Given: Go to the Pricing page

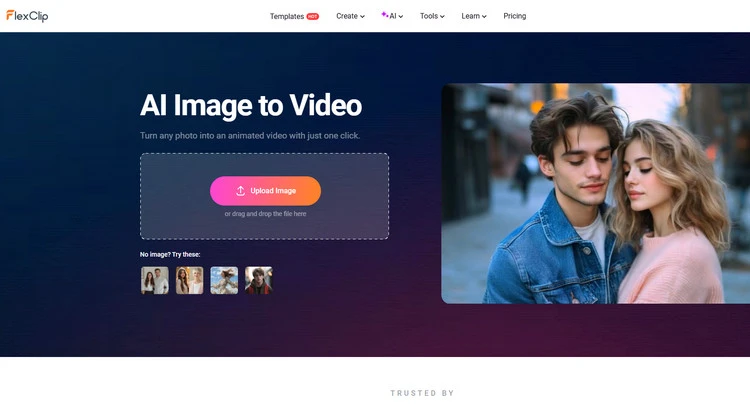Looking at the screenshot, I should click(515, 16).
